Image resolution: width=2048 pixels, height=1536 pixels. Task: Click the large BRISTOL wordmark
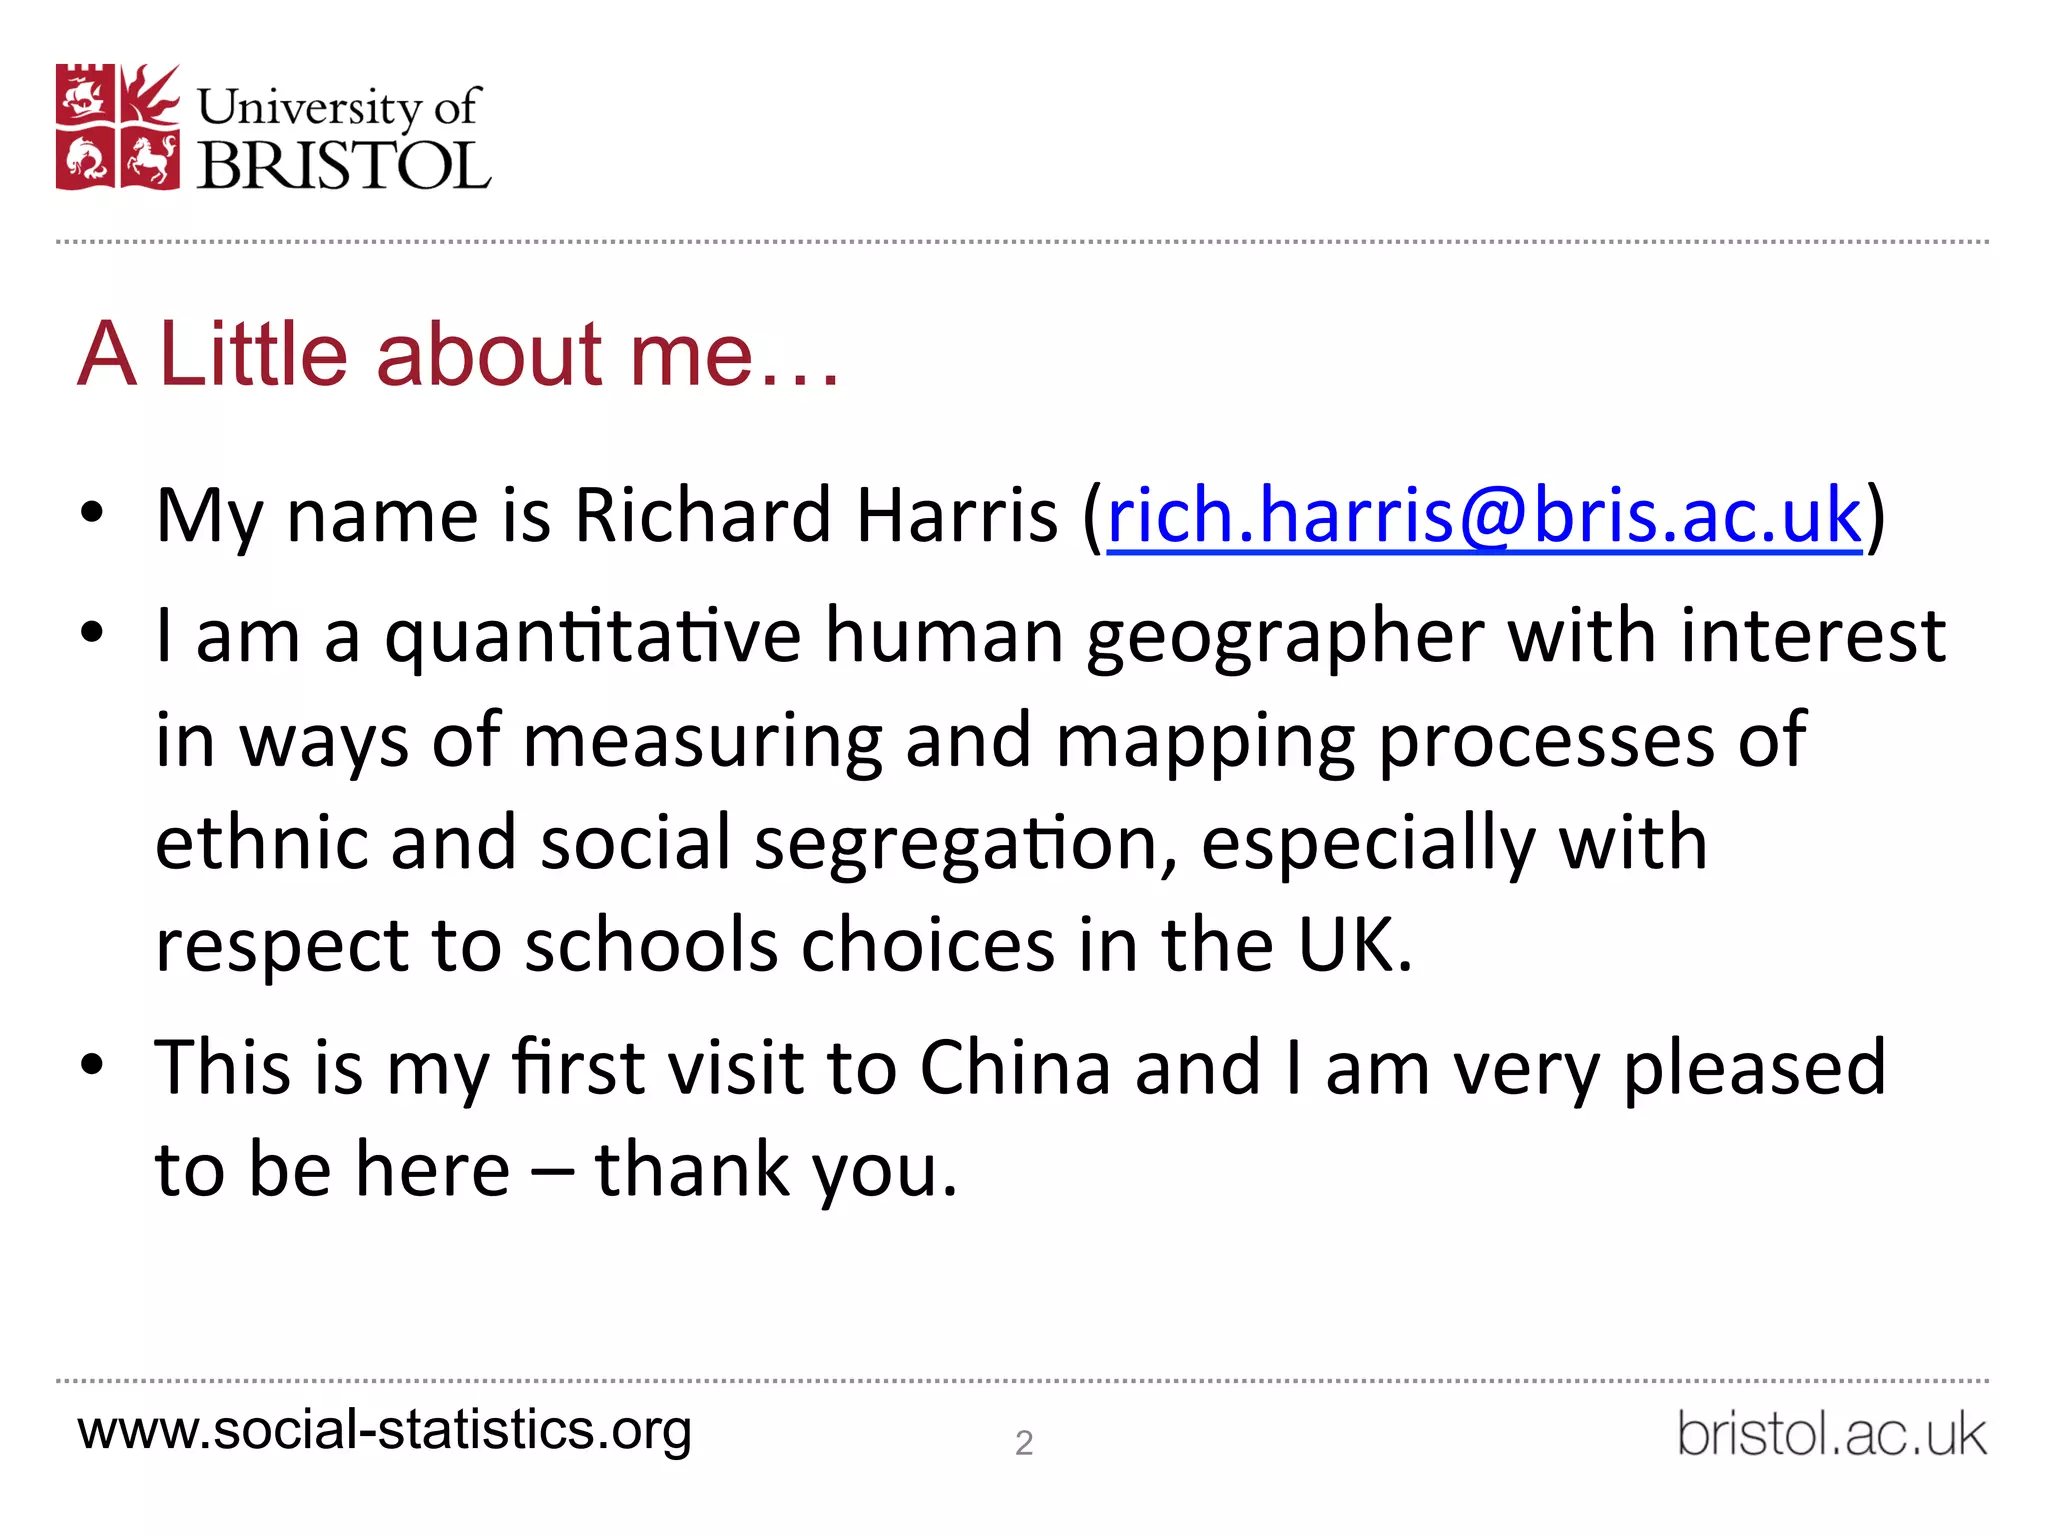[344, 165]
